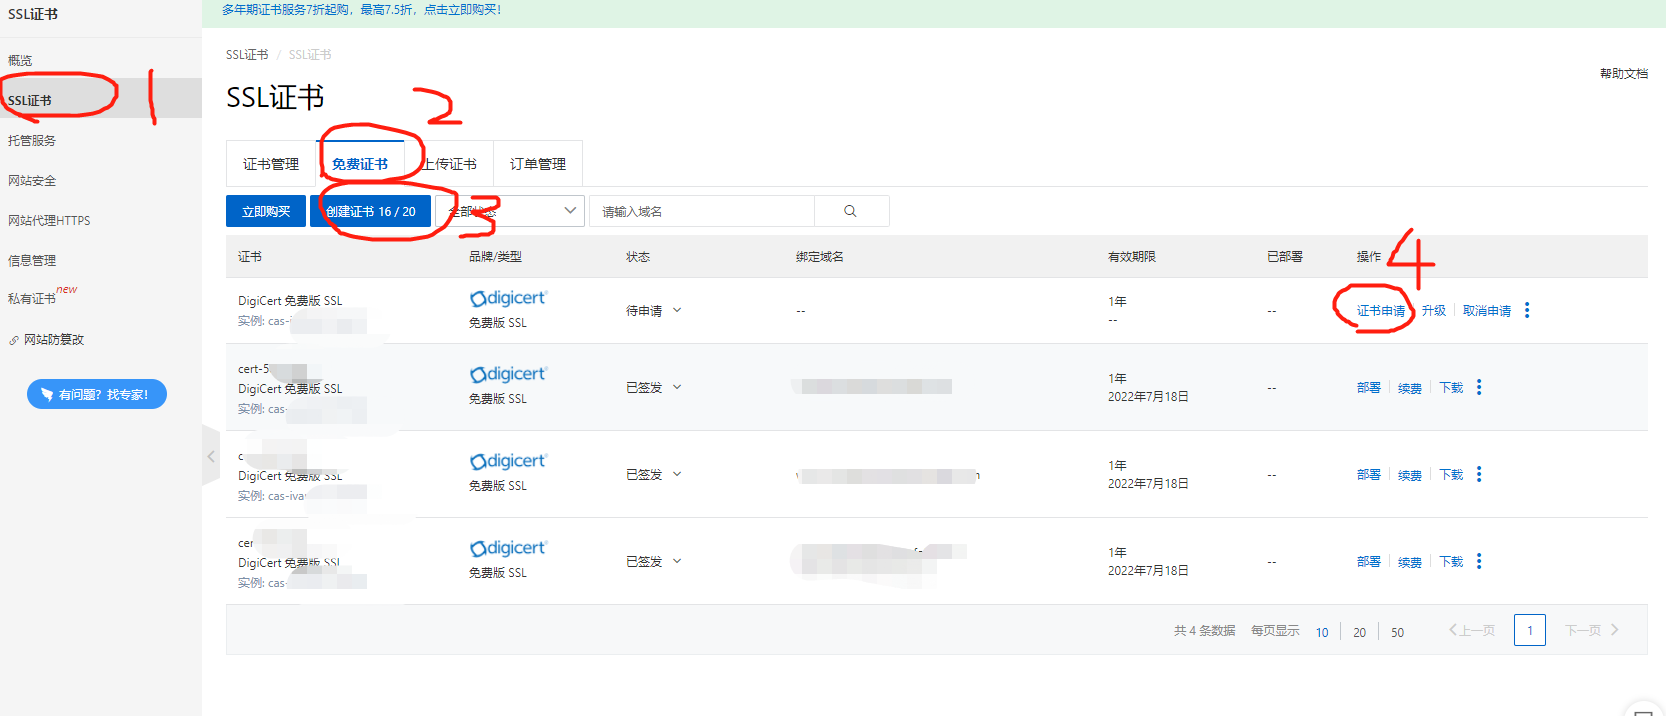1666x716 pixels.
Task: Open more actions menu for pending certificate row
Action: (x=1527, y=310)
